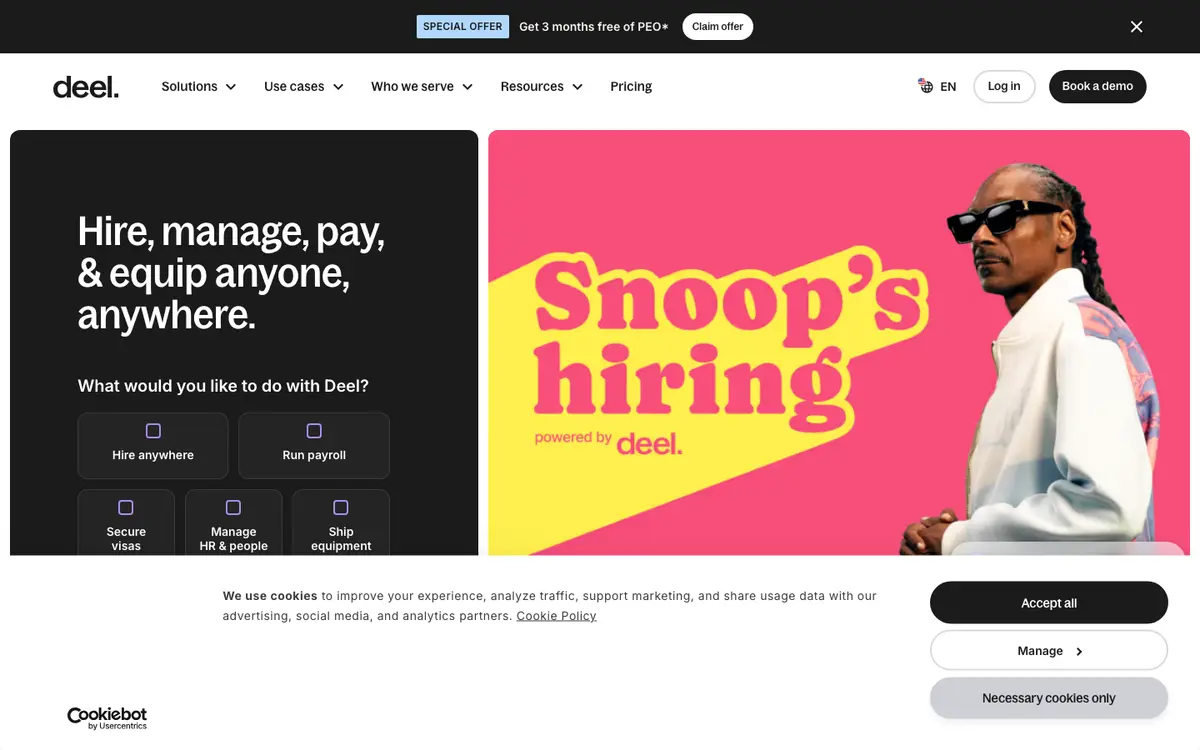This screenshot has height=750, width=1200.
Task: Expand the Who we serve menu
Action: point(422,87)
